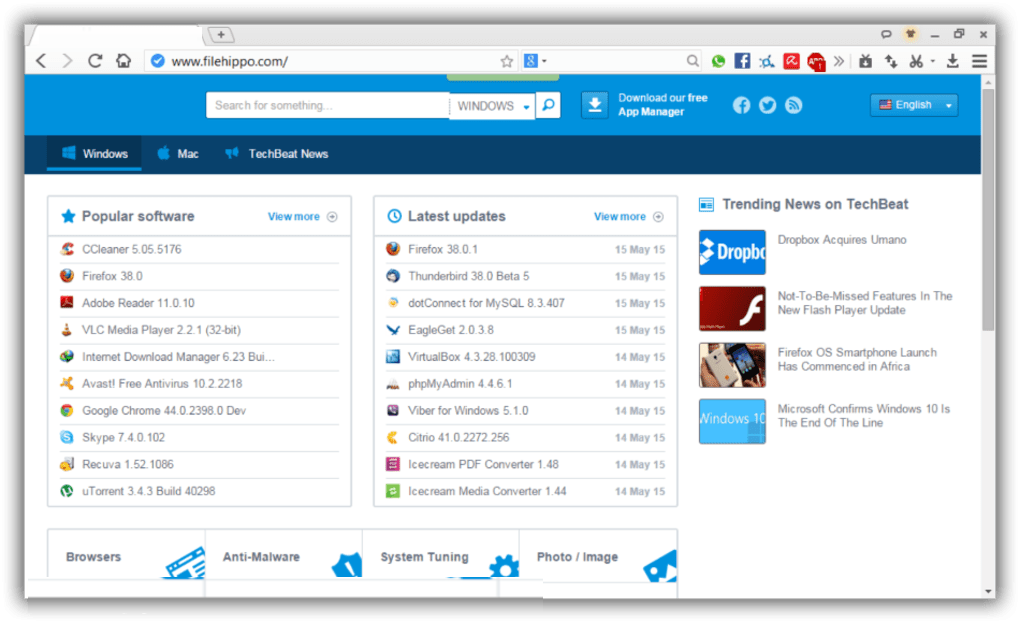Open the Dropbox news thumbnail
This screenshot has width=1020, height=623.
[732, 252]
